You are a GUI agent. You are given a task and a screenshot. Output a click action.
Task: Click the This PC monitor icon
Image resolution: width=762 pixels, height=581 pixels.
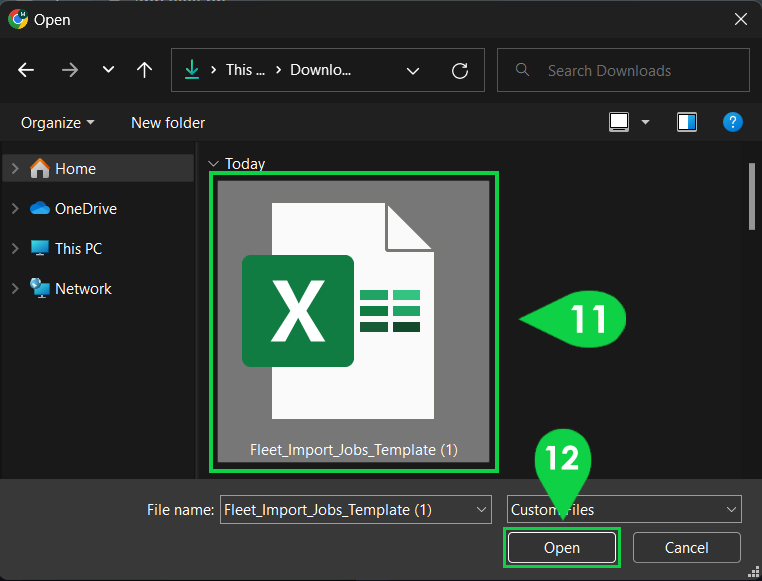pyautogui.click(x=40, y=248)
